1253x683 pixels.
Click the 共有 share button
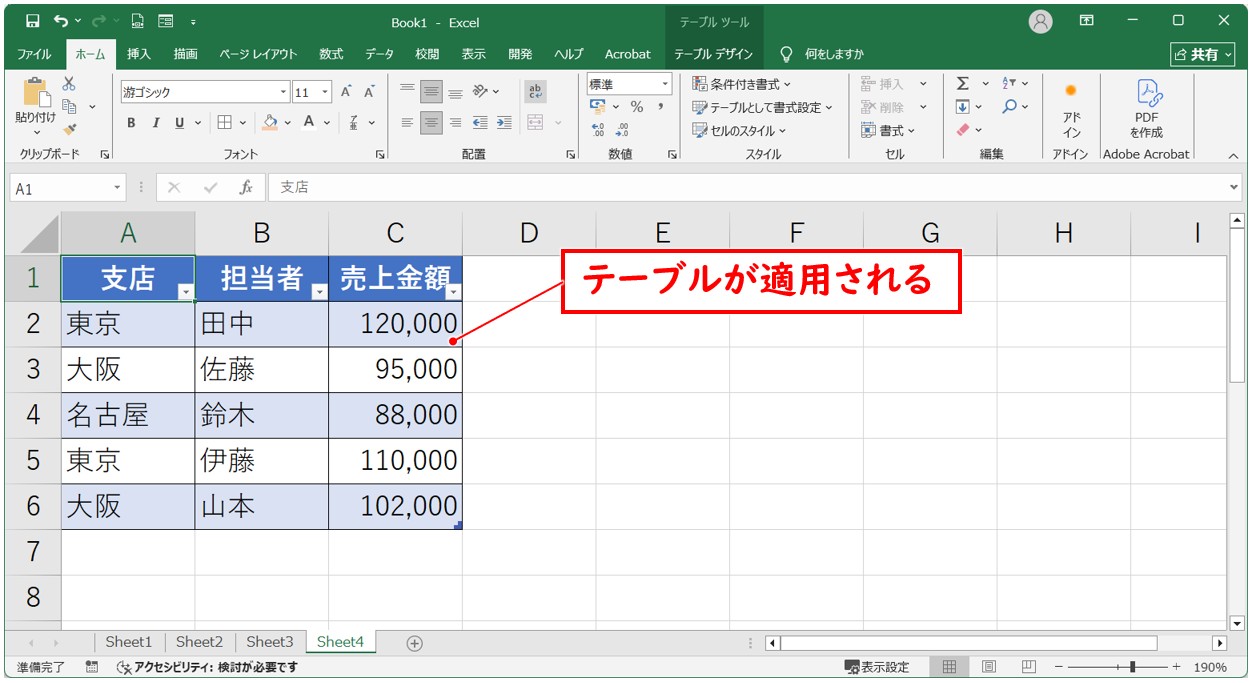(x=1202, y=54)
